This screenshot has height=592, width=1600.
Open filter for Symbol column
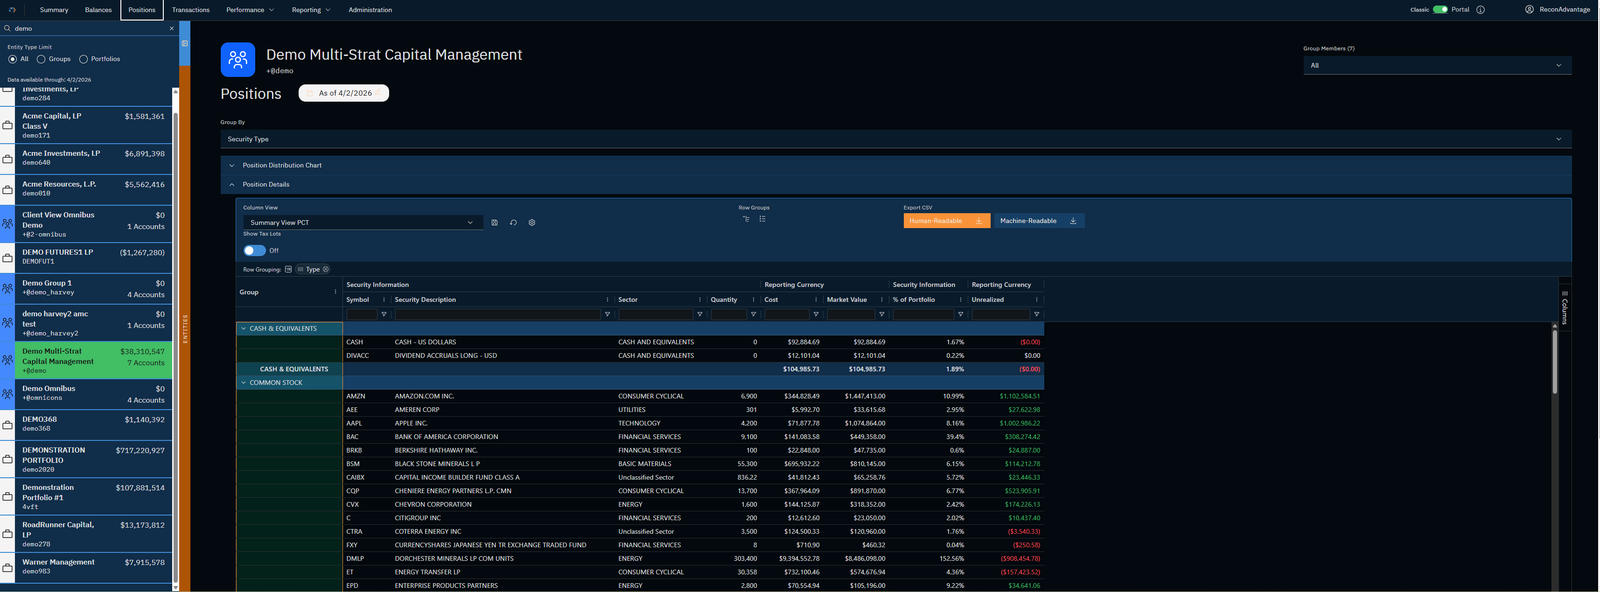(x=384, y=314)
